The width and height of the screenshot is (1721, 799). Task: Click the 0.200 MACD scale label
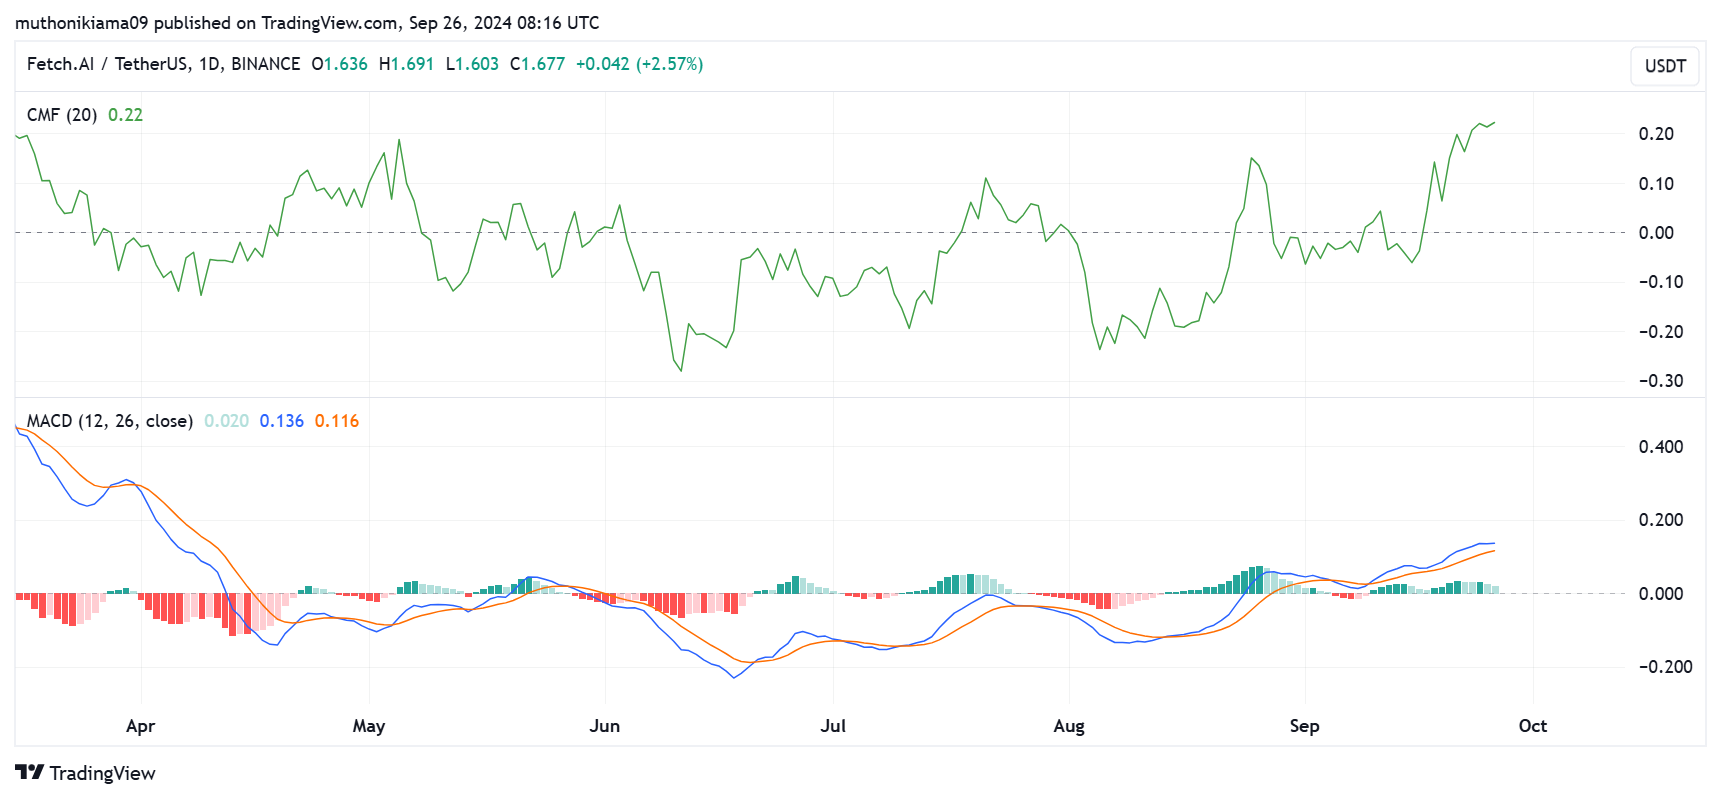(1661, 520)
